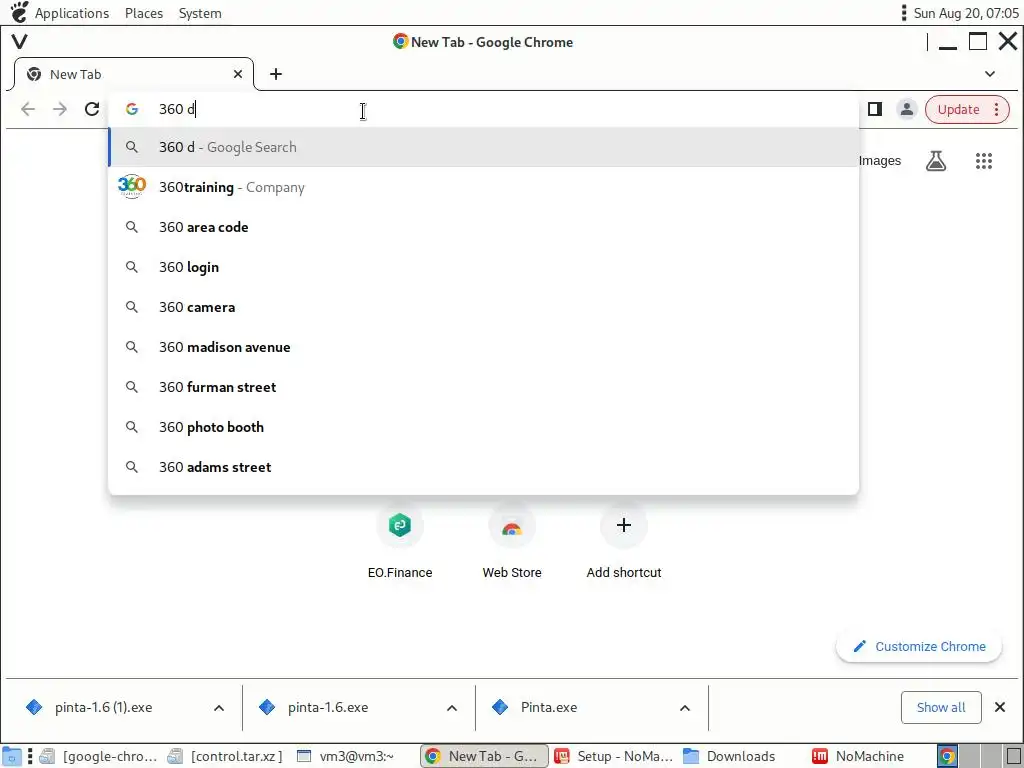Expand options for Pinta.exe download
This screenshot has height=768, width=1024.
684,708
